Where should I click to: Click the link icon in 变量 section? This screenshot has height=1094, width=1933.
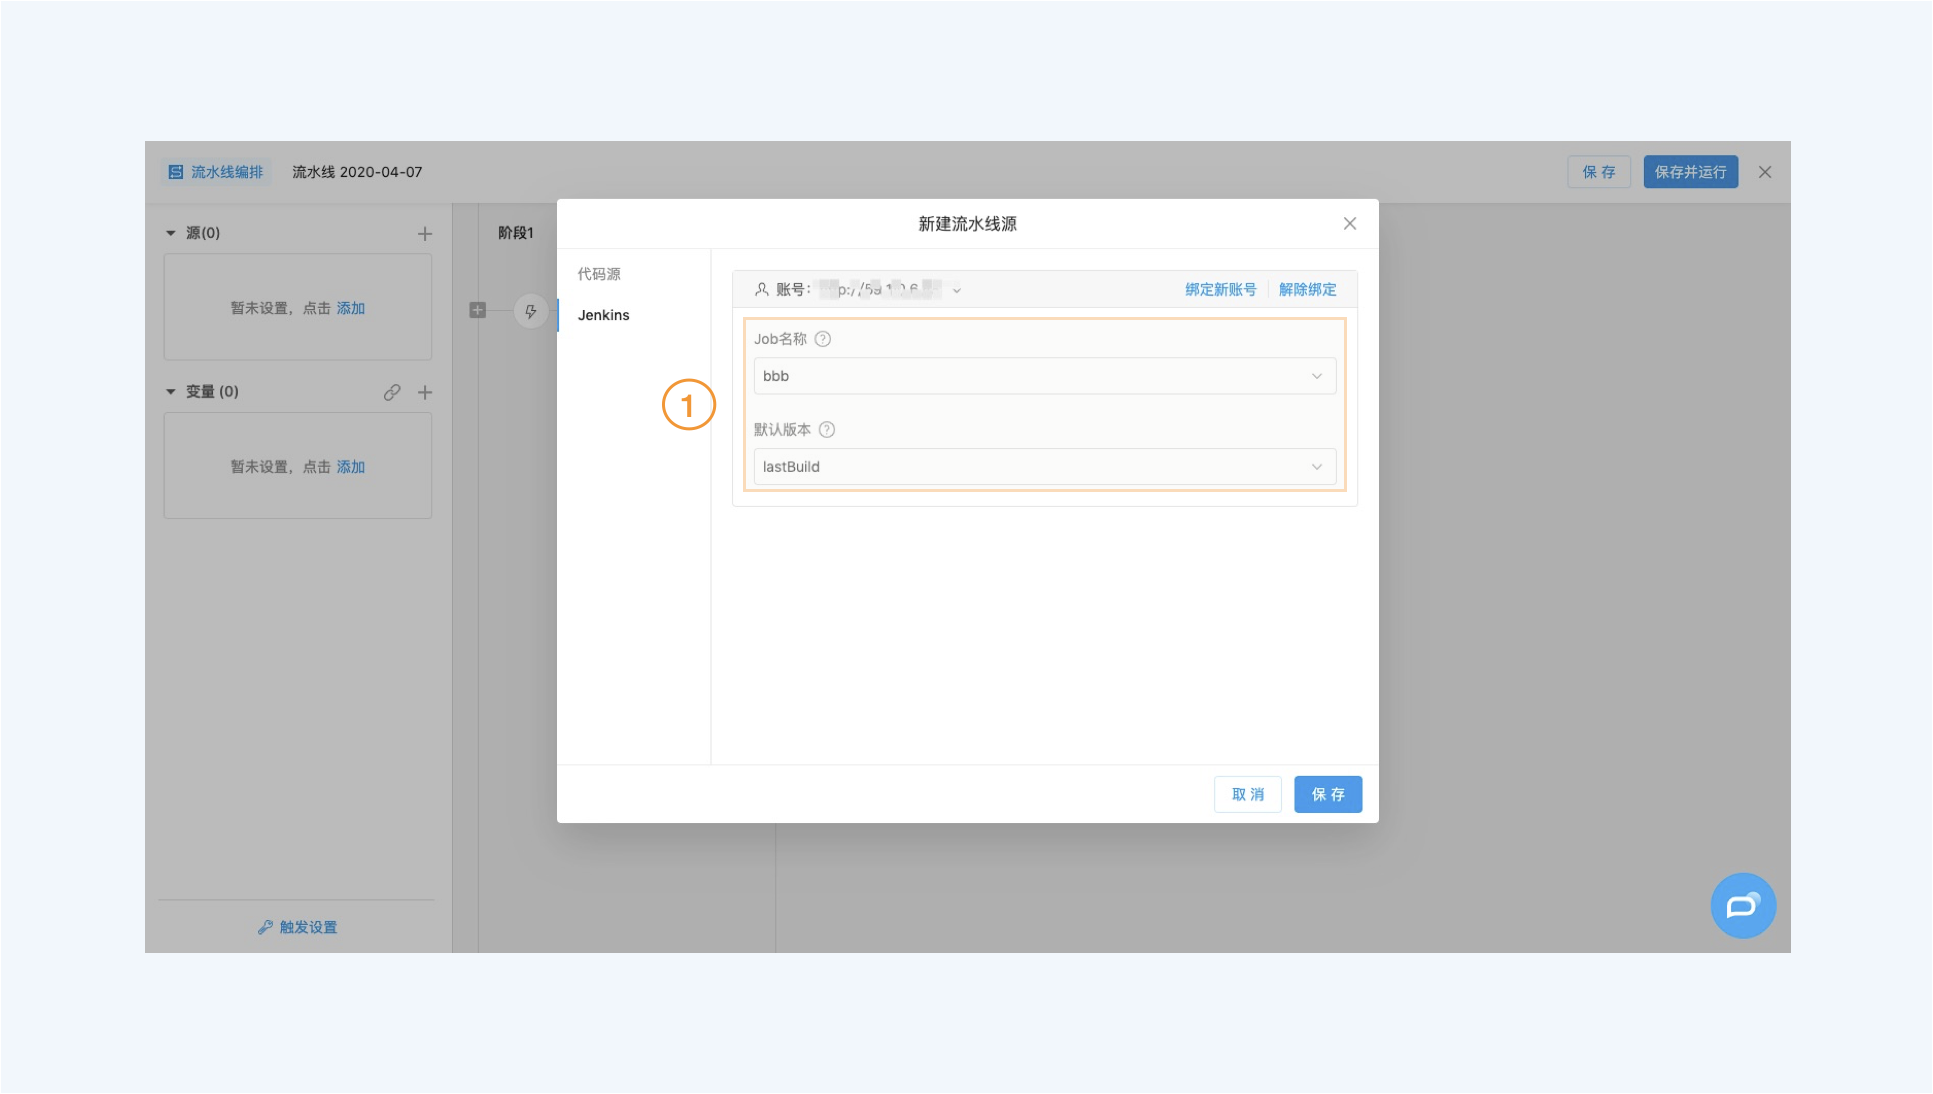click(x=392, y=392)
